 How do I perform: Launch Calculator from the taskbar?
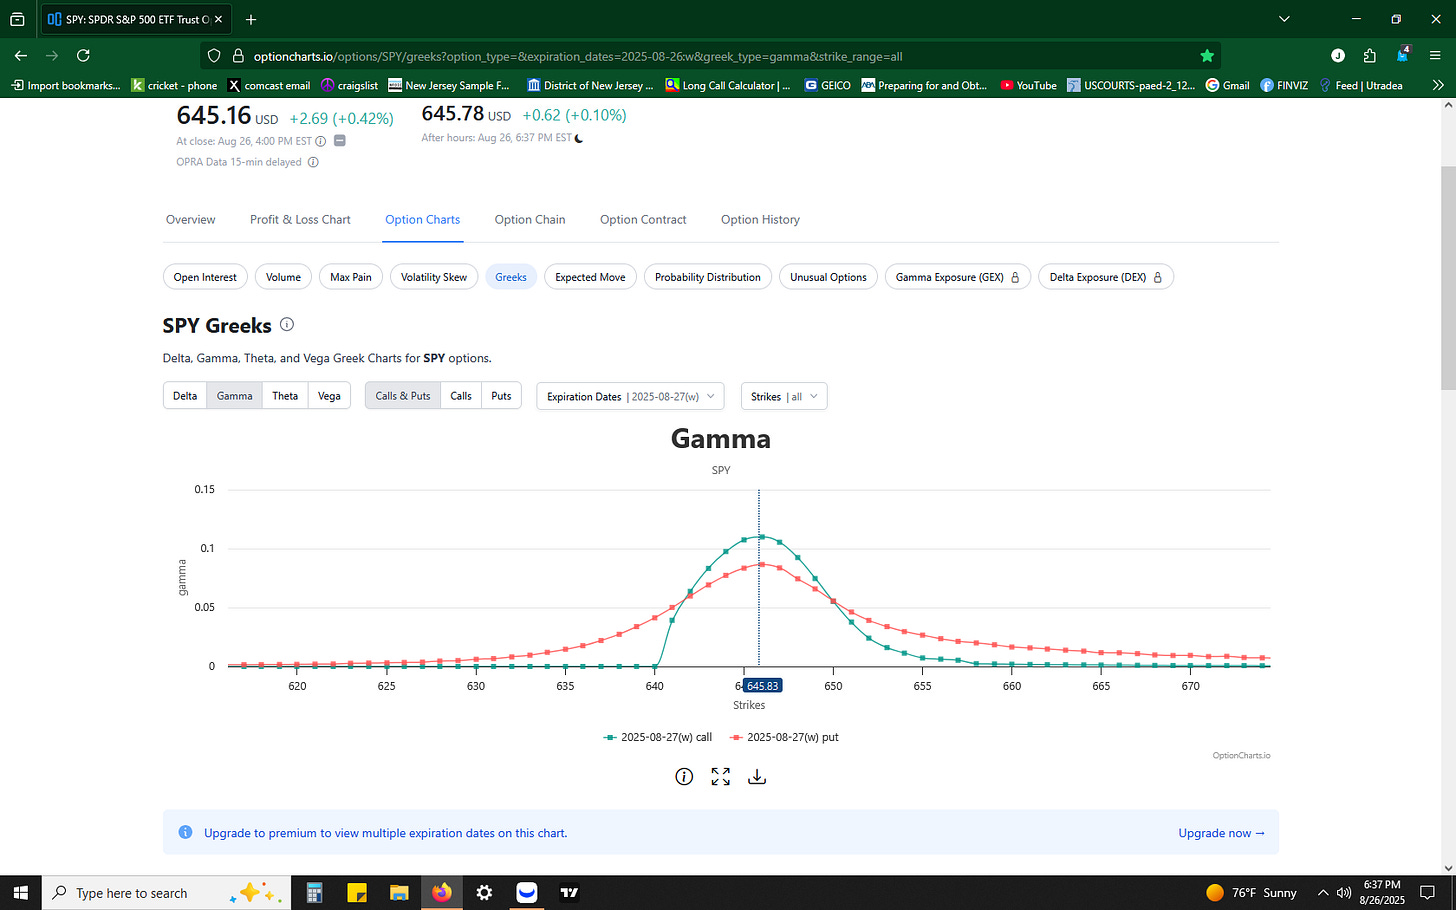[x=314, y=892]
